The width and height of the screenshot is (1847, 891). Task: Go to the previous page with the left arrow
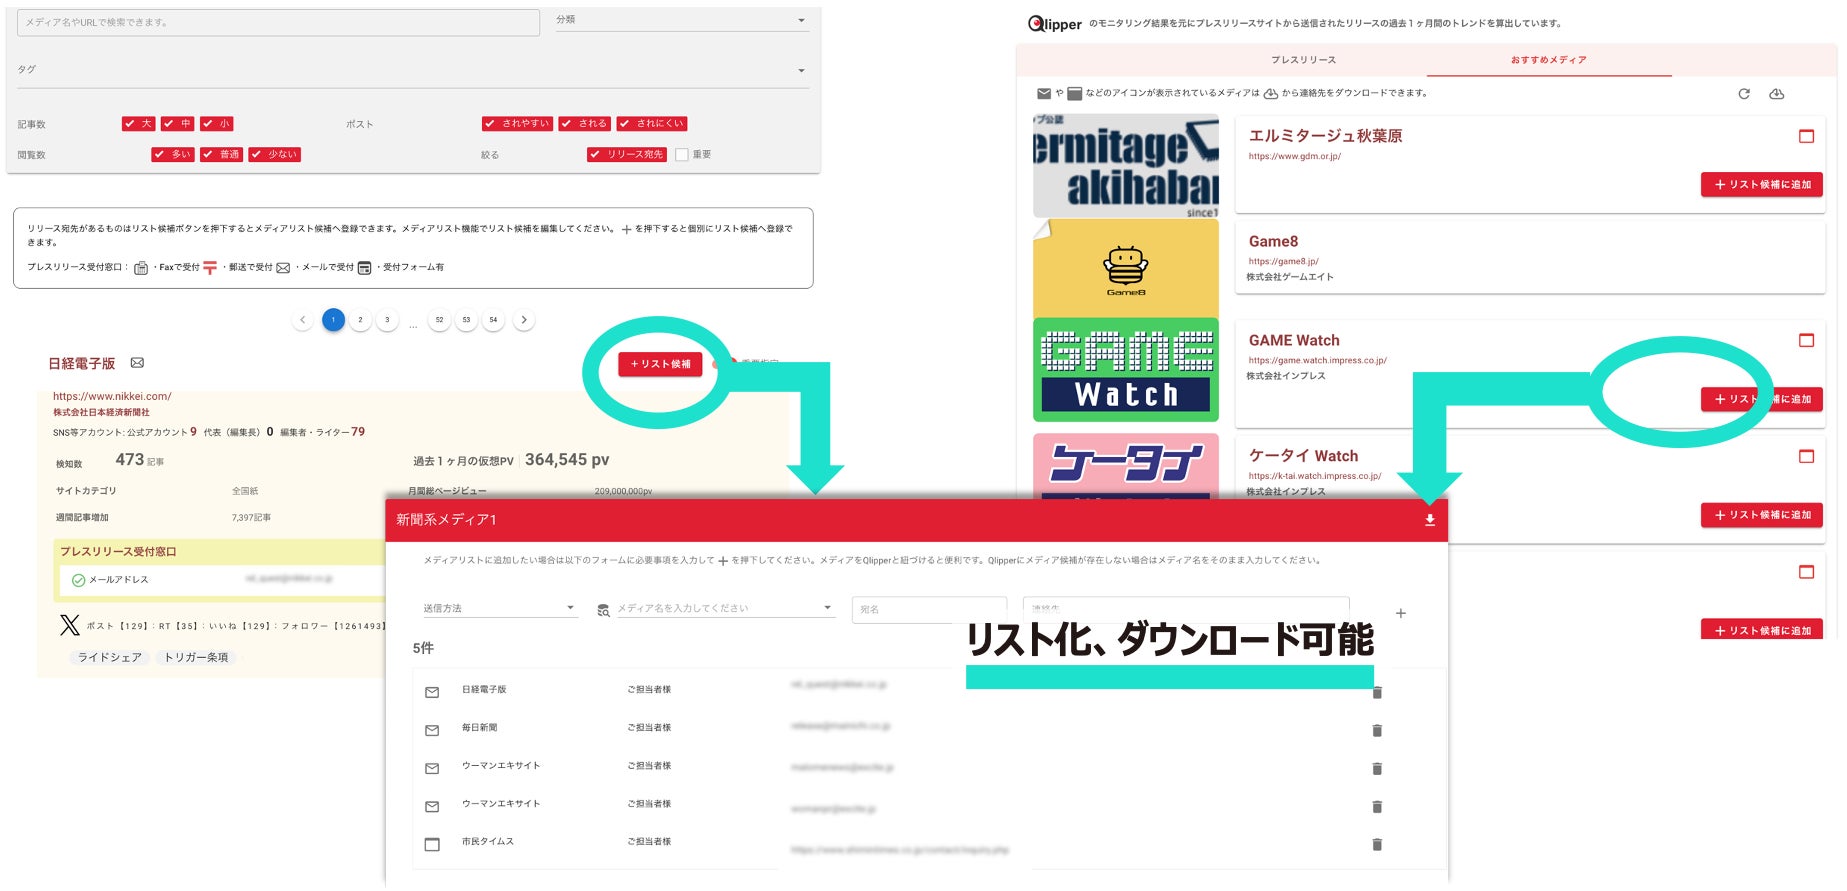click(303, 320)
